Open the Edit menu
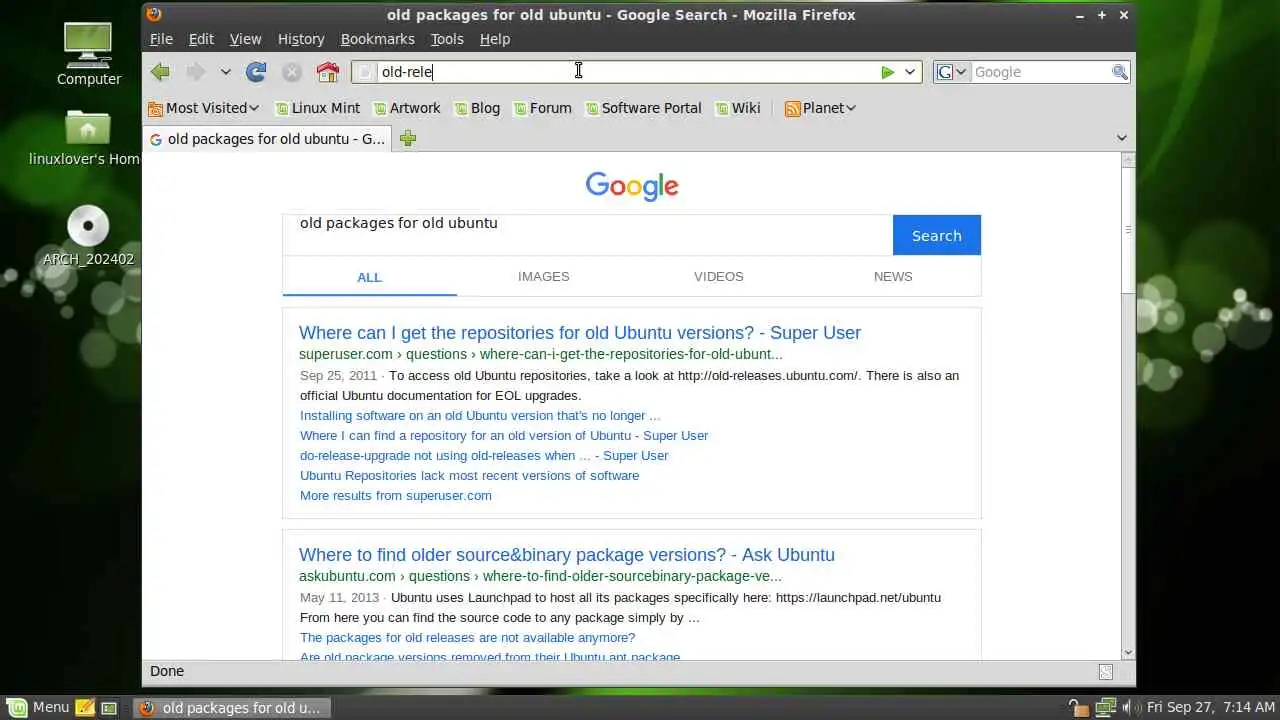Screen dimensions: 1280x720 201,39
